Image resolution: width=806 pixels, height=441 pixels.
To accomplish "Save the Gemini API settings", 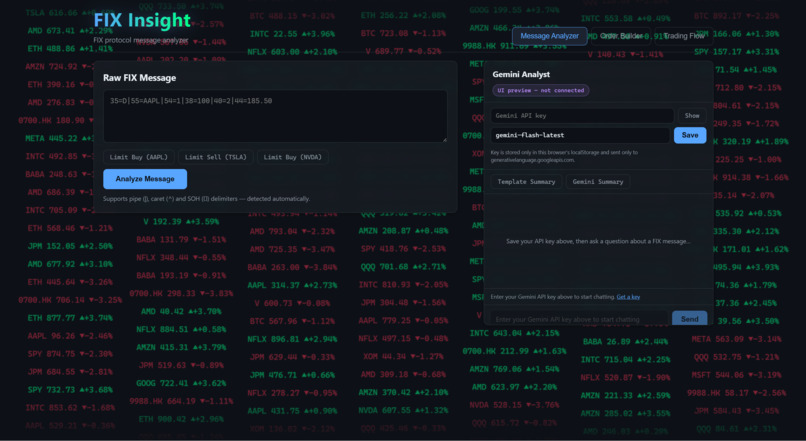I will click(690, 135).
